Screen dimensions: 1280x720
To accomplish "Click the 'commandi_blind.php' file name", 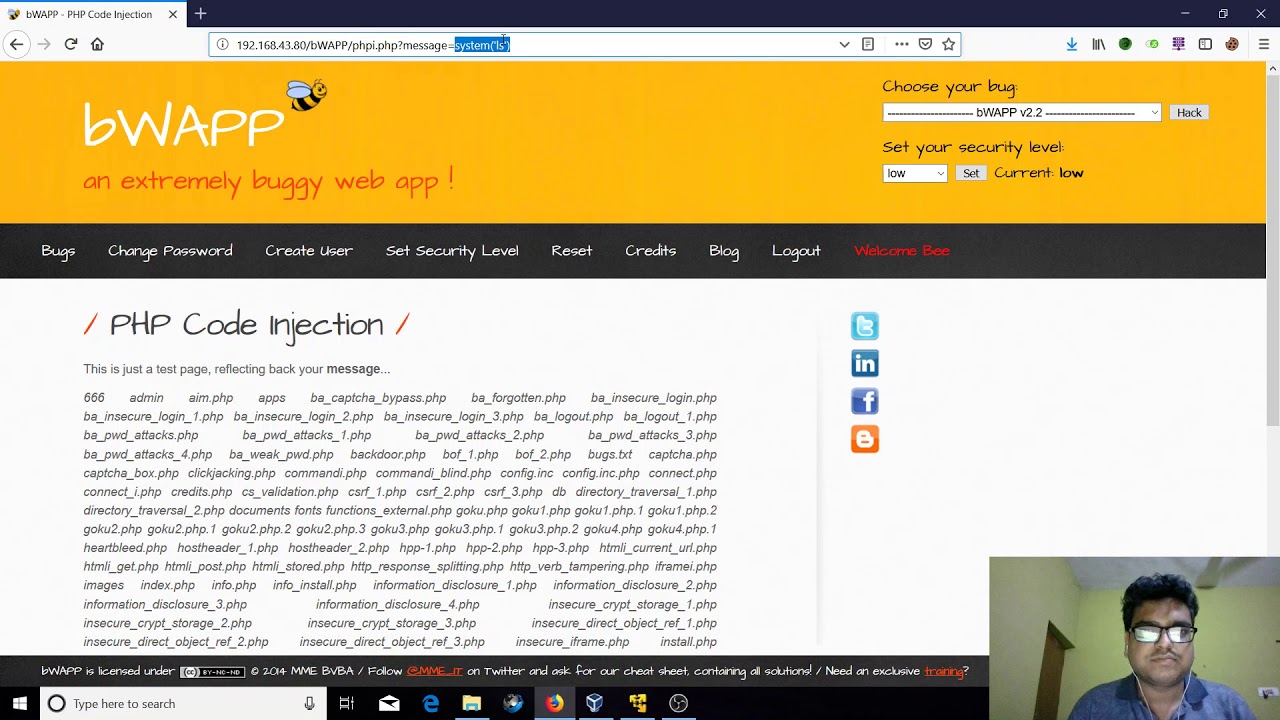I will point(433,473).
